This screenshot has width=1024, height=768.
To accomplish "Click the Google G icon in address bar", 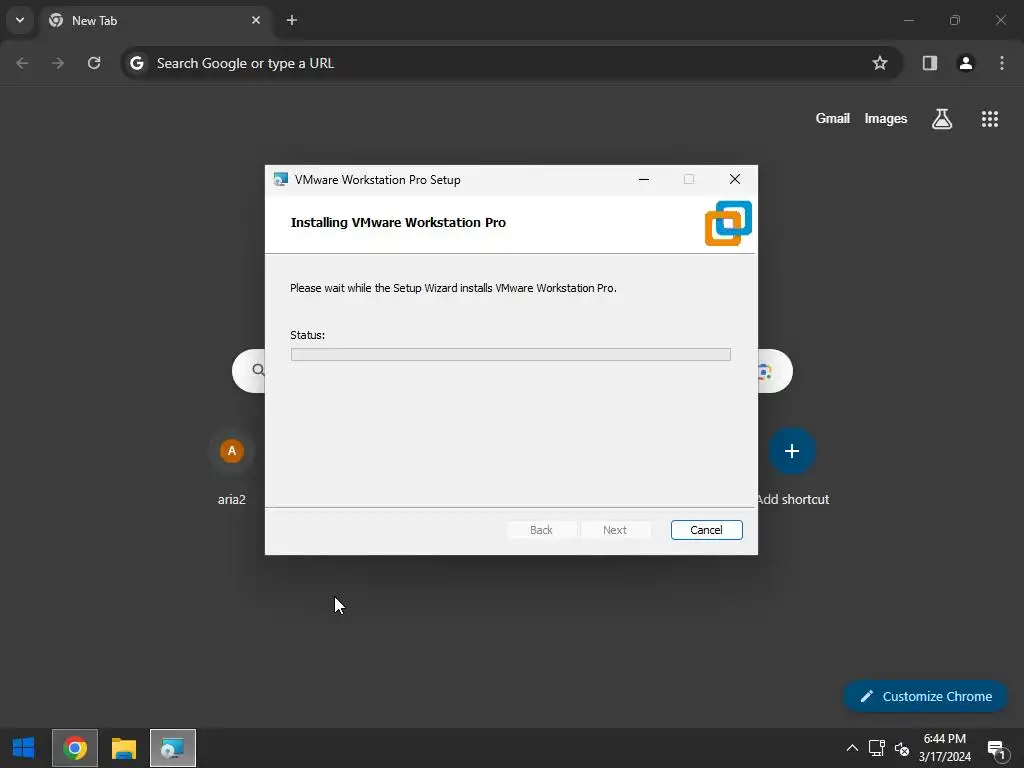I will point(136,63).
